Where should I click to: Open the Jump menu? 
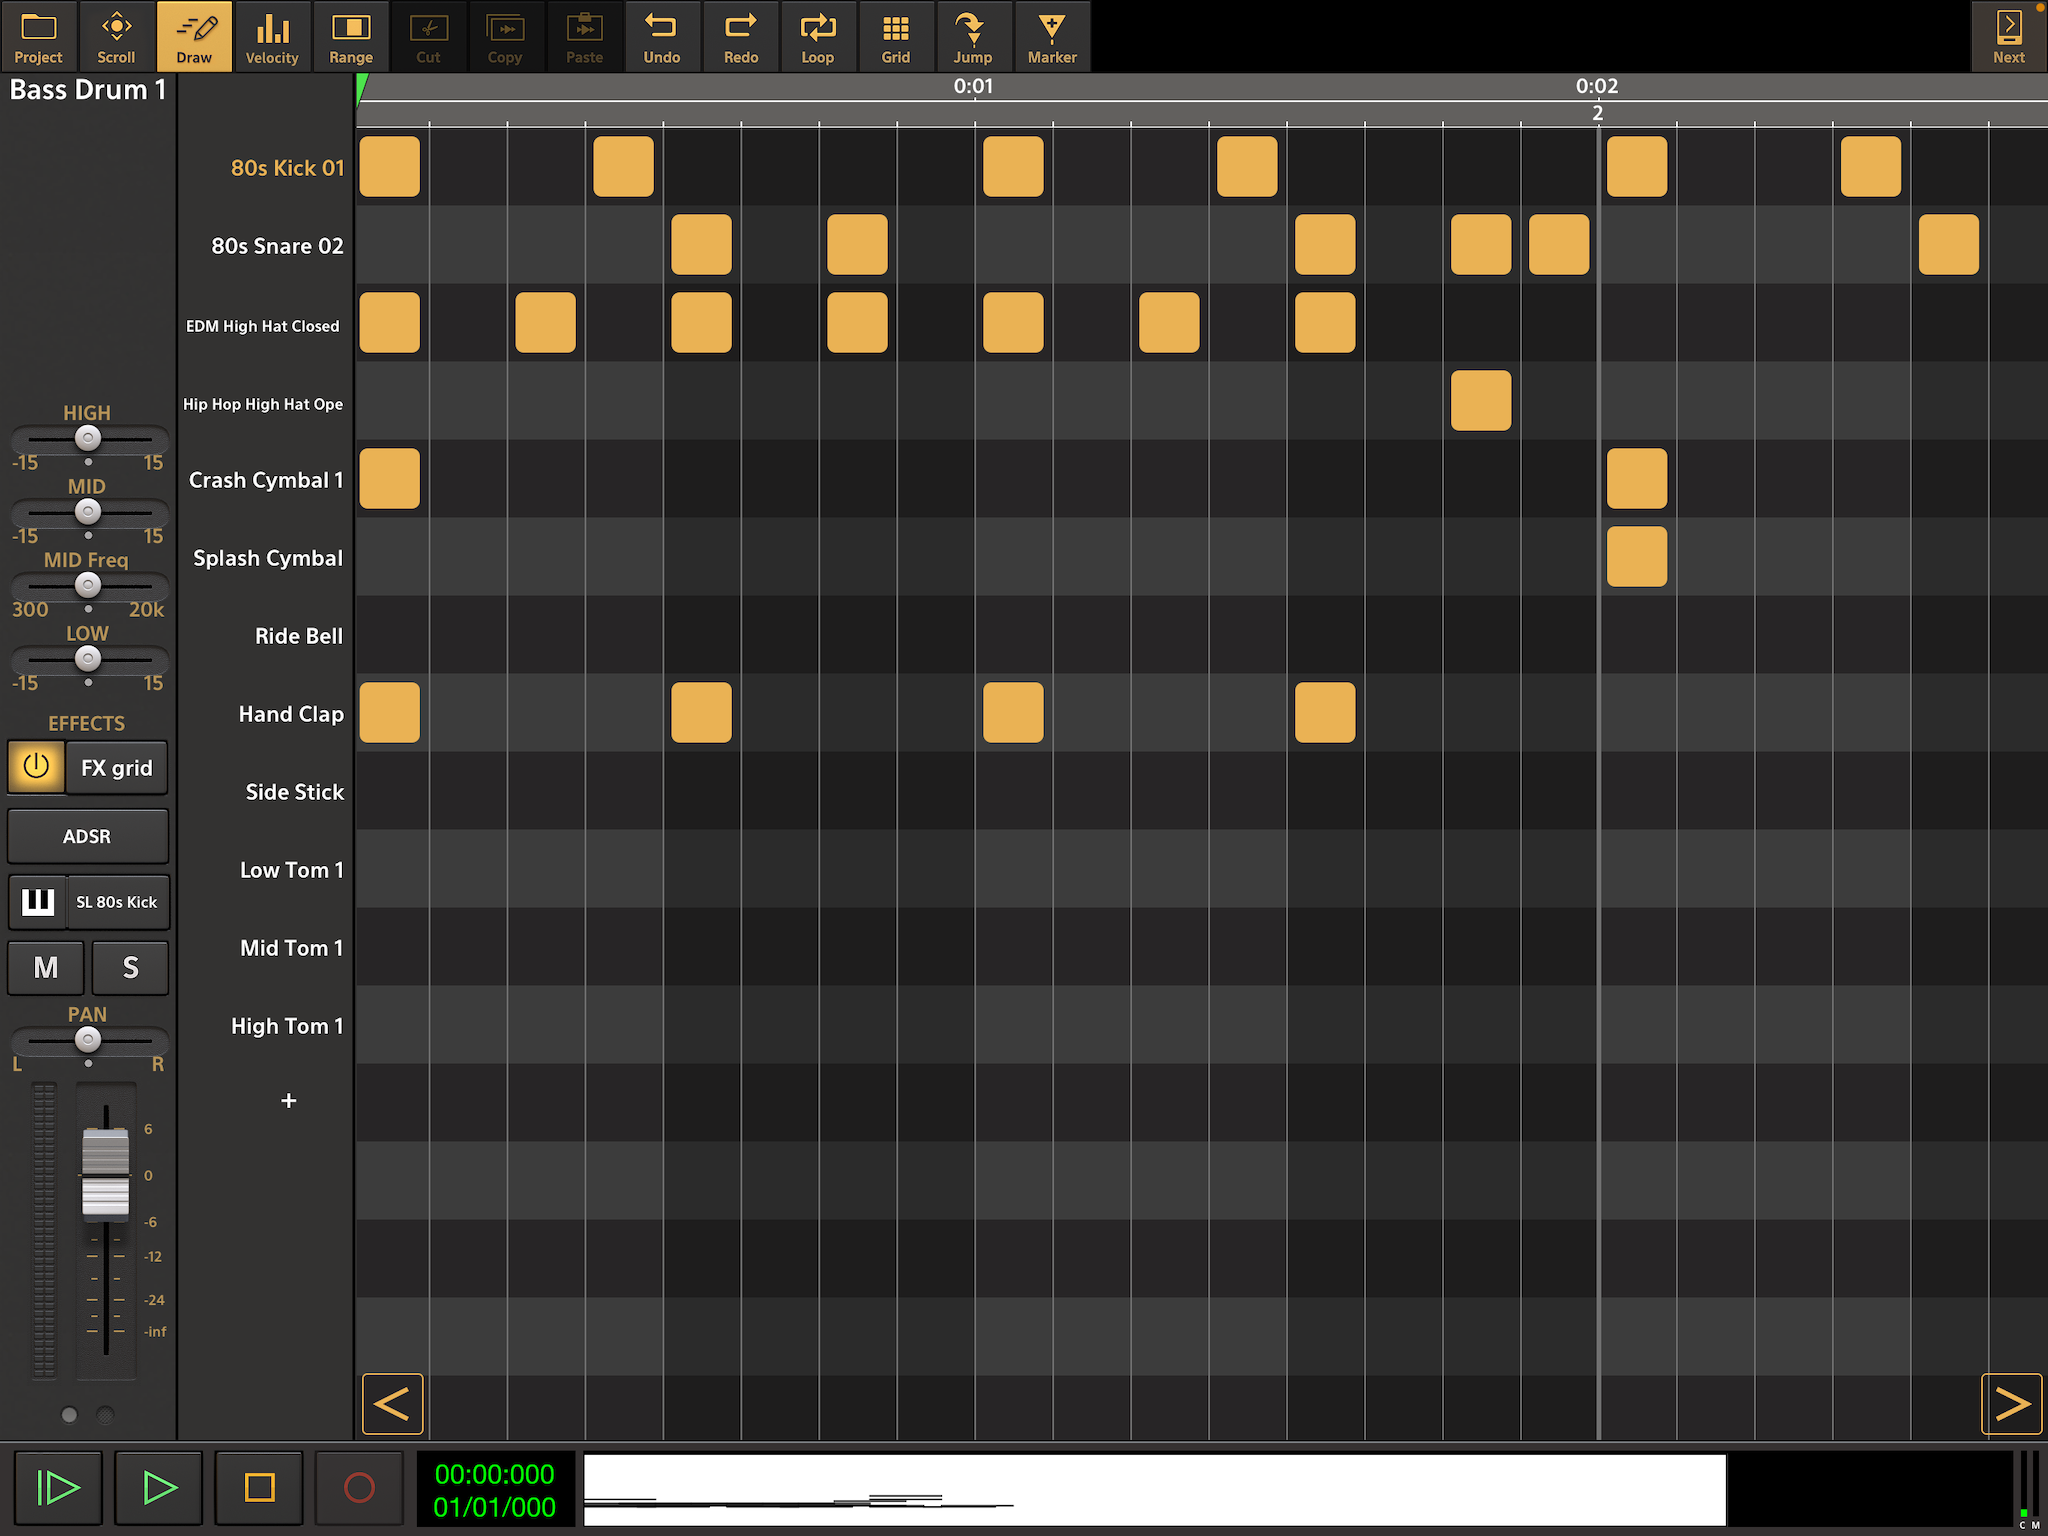972,37
